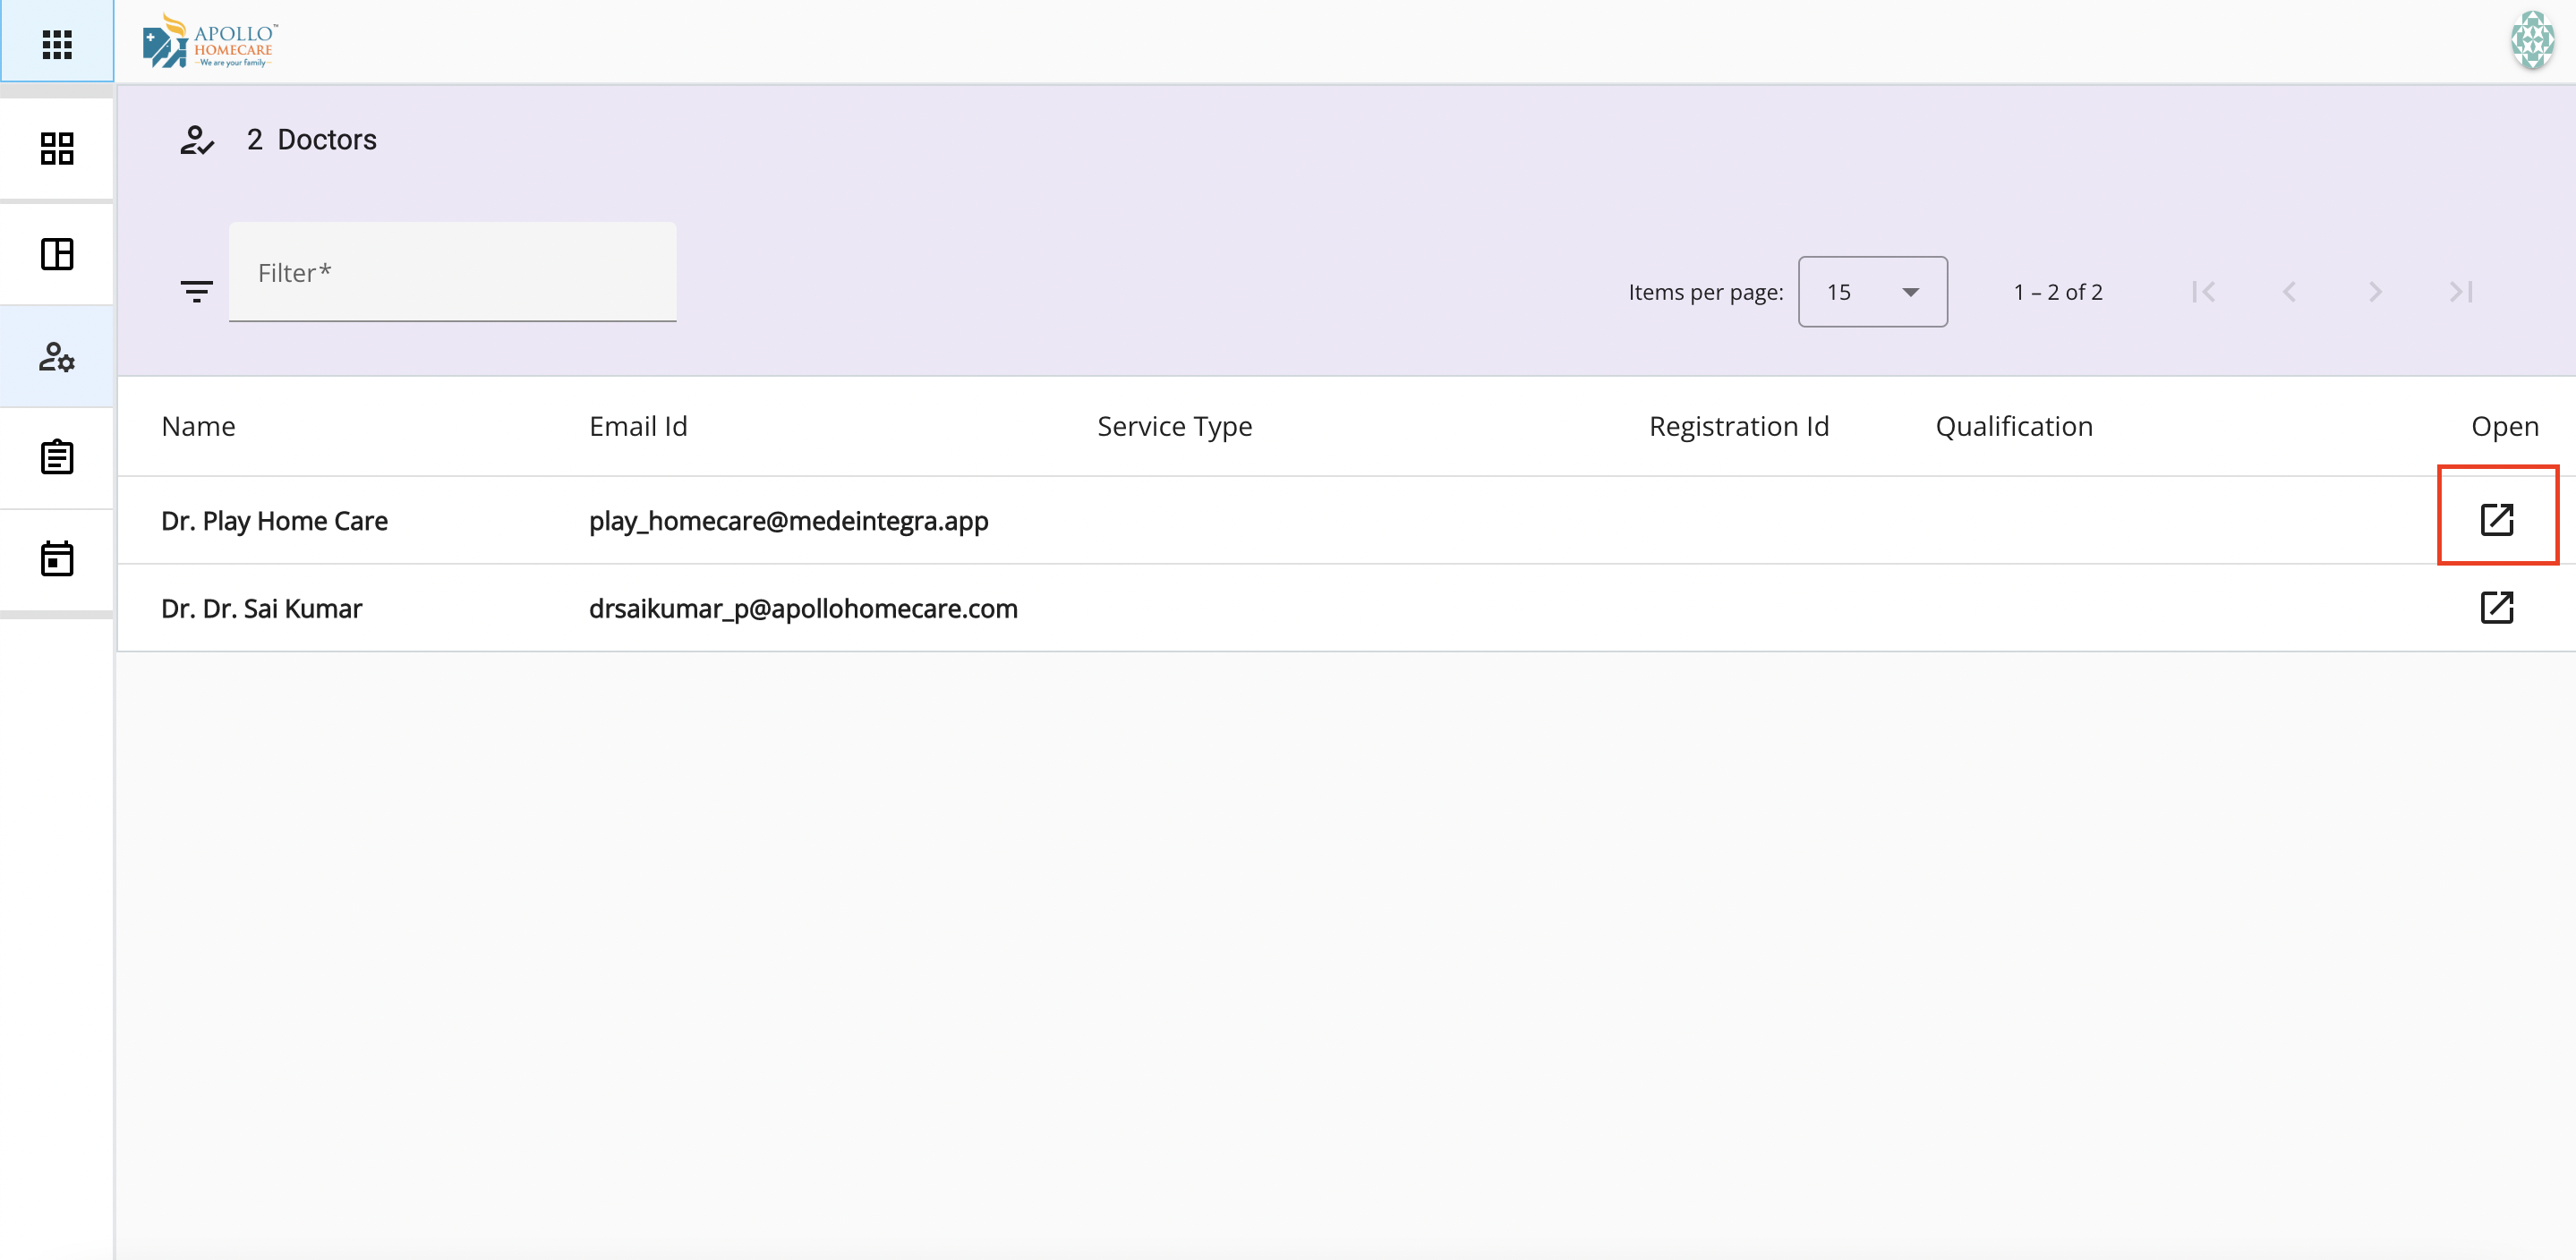Go to the previous page
Screen dimensions: 2576x1260
pyautogui.click(x=2289, y=292)
